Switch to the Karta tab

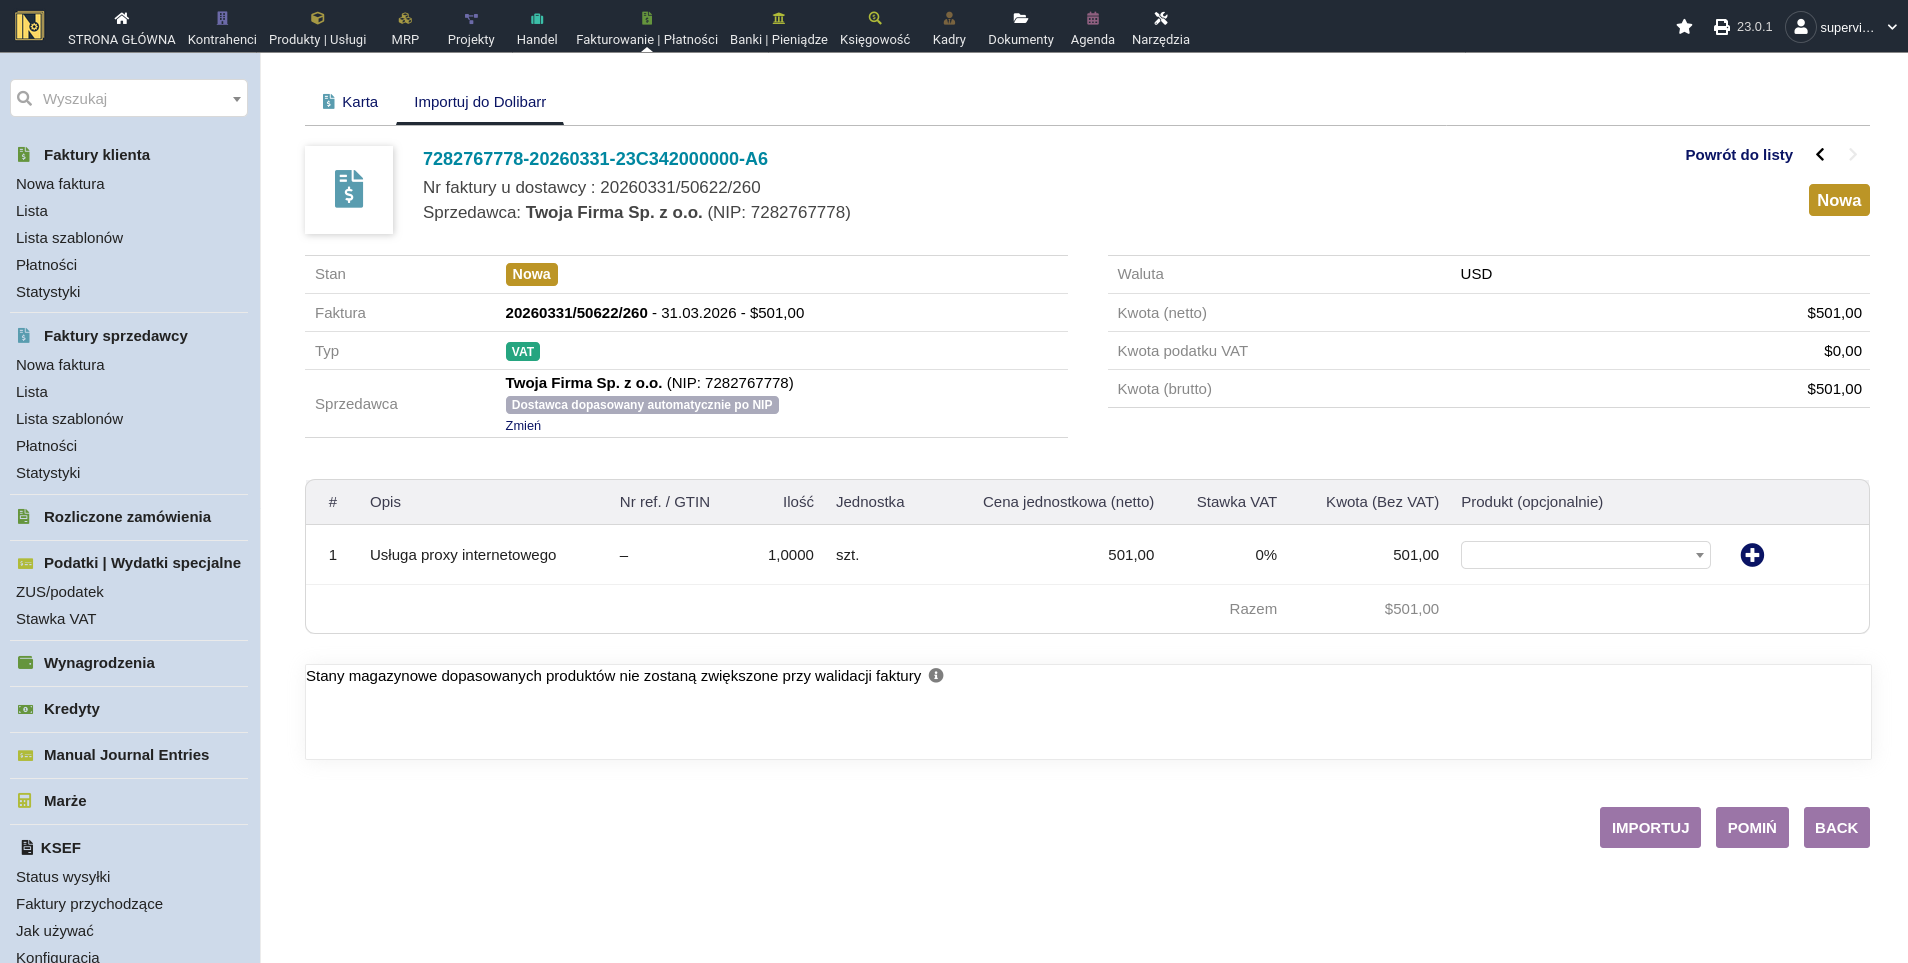point(350,102)
